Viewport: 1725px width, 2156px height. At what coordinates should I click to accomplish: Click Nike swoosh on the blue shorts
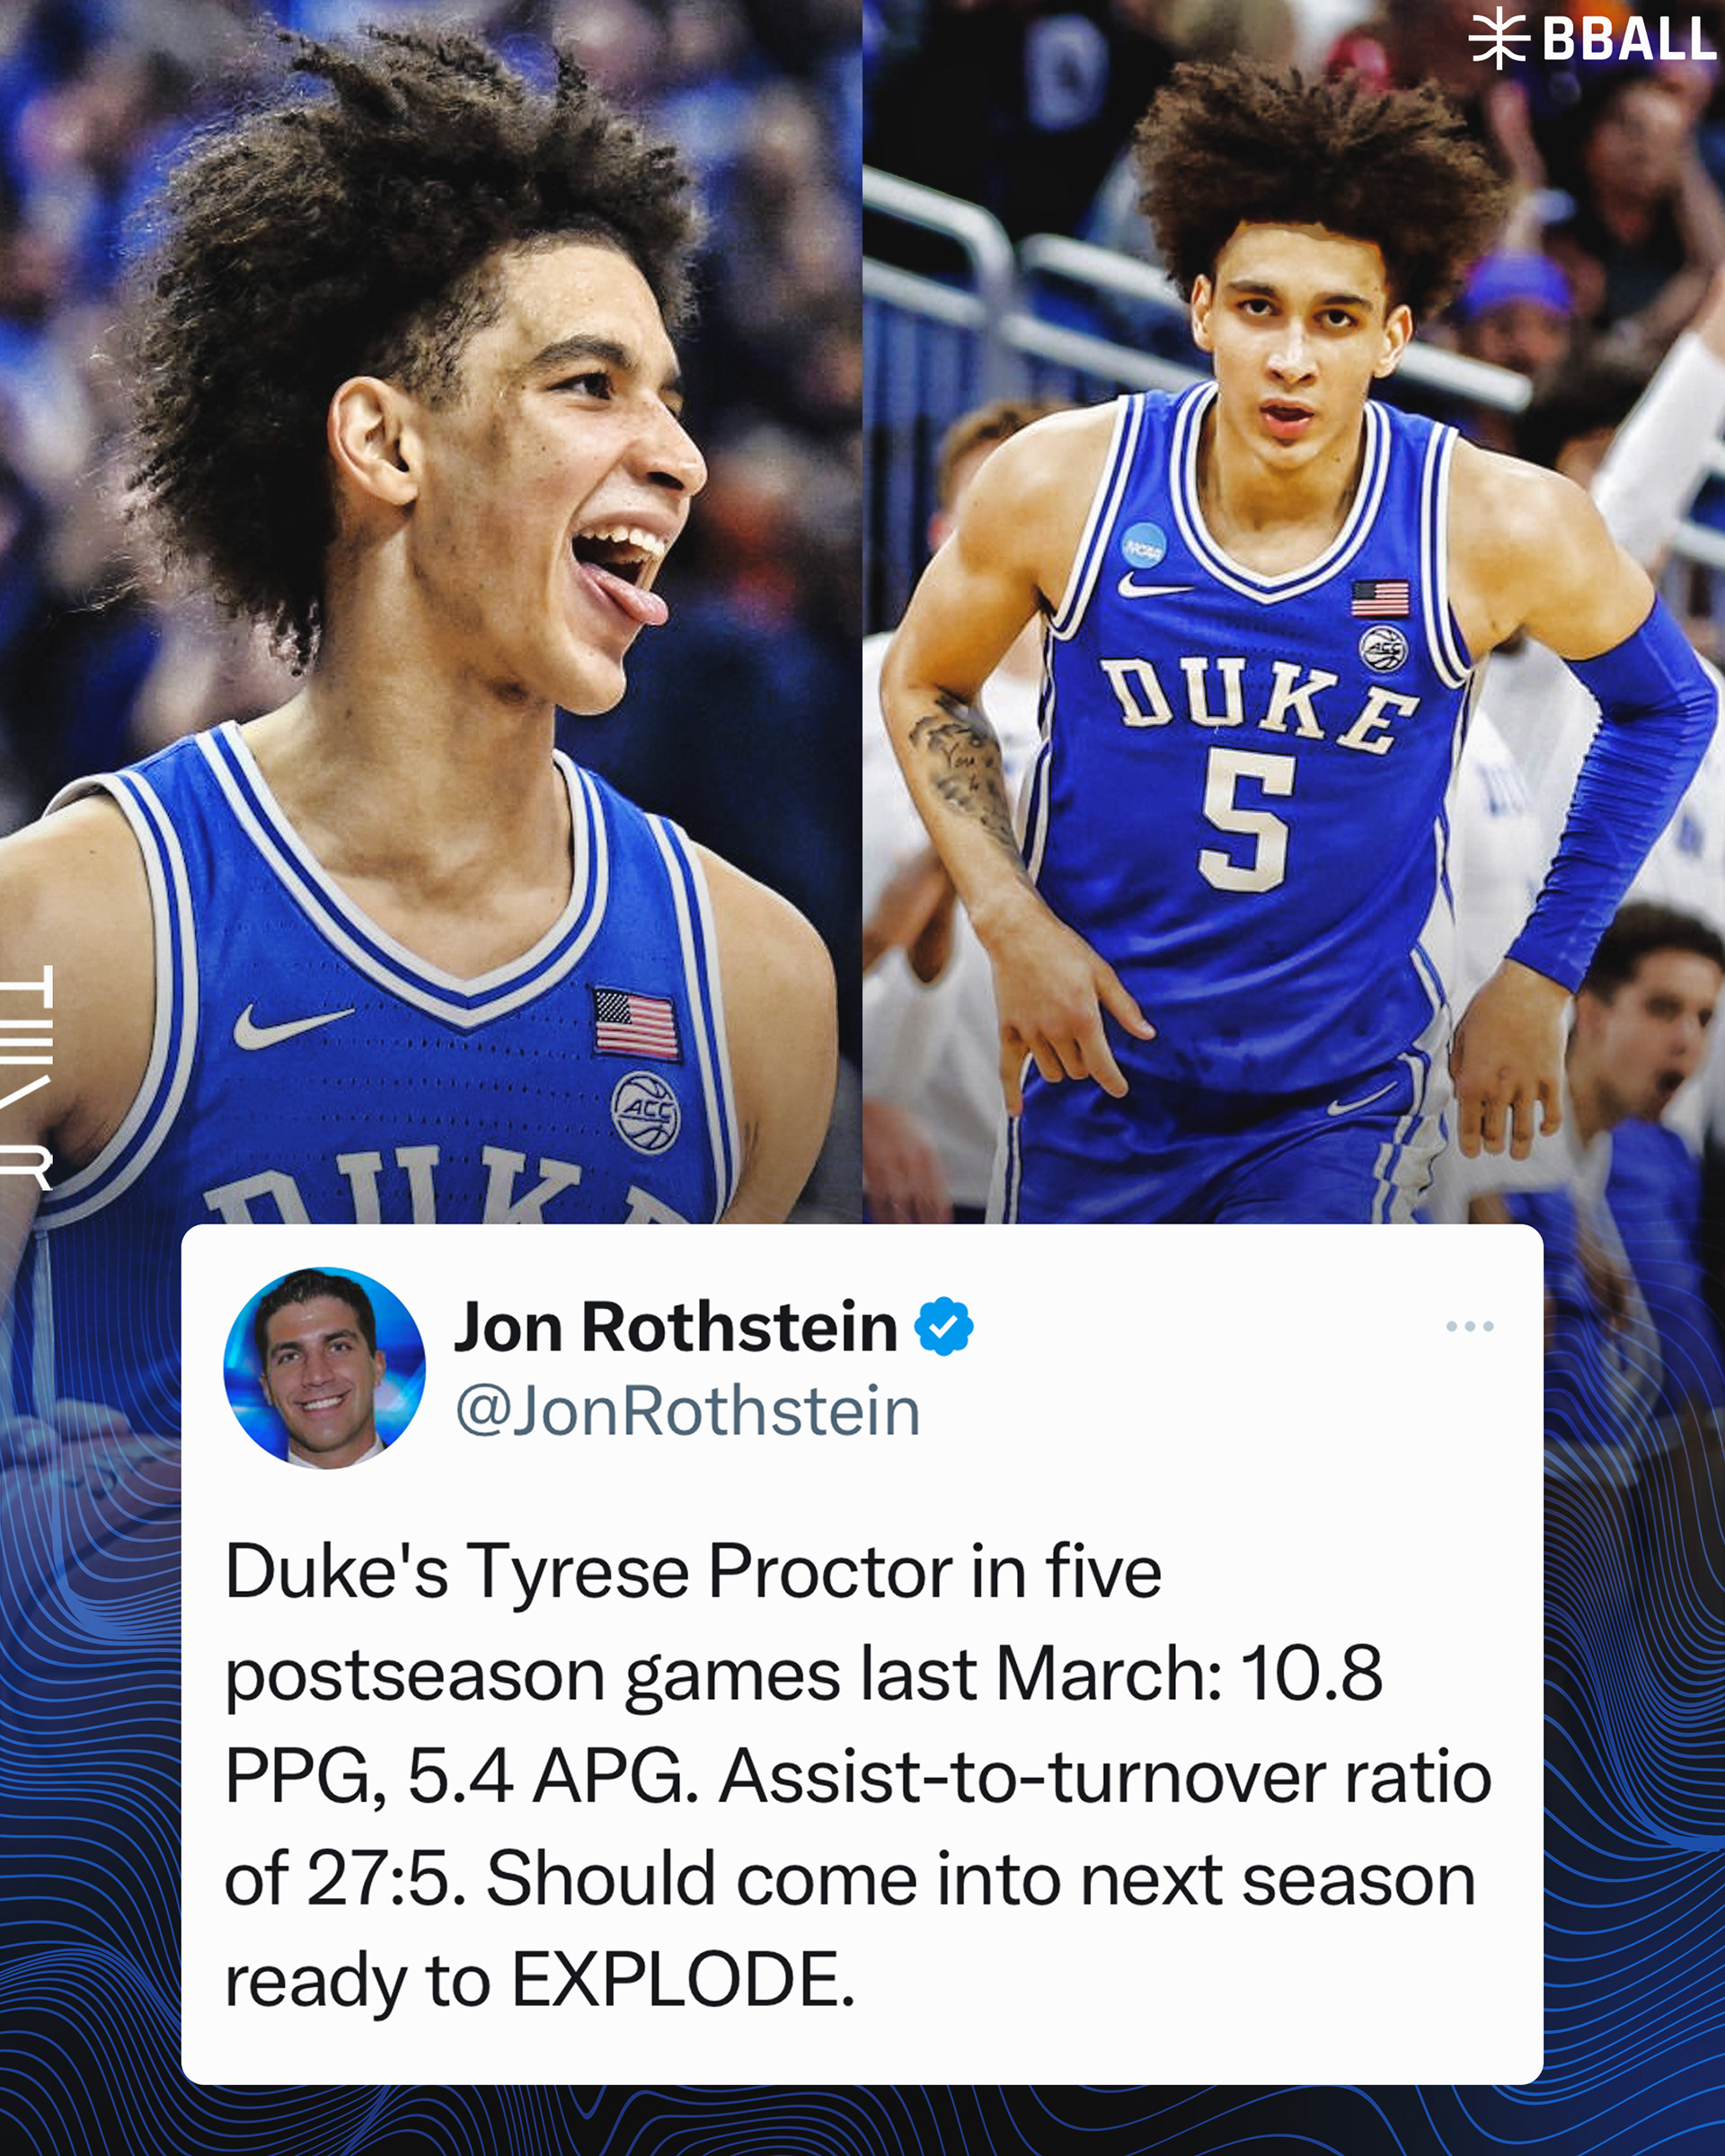click(1360, 1099)
